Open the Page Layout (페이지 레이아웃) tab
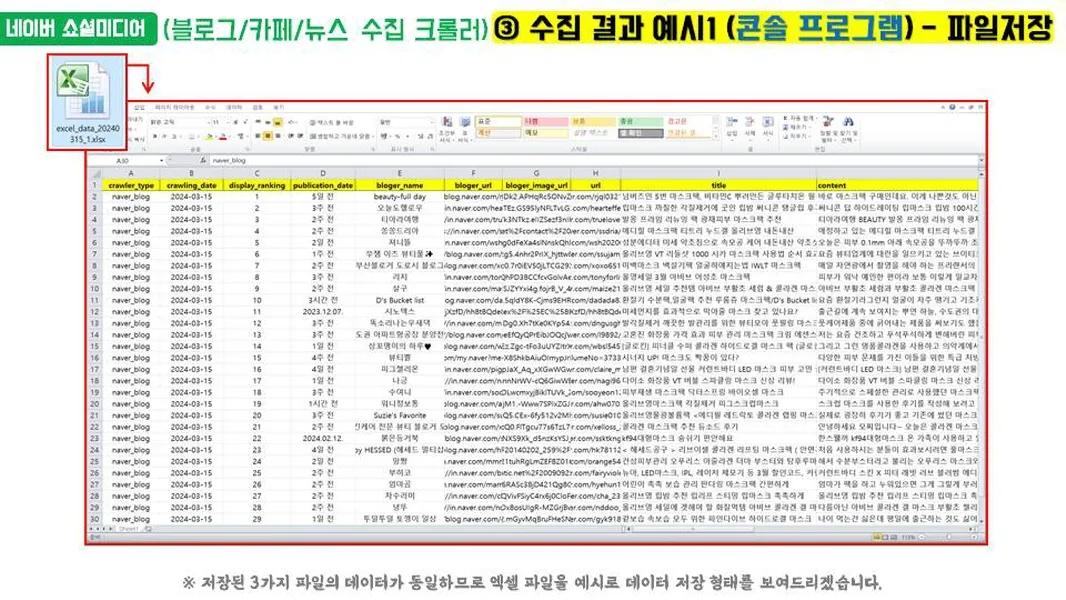This screenshot has width=1066, height=600. (174, 107)
